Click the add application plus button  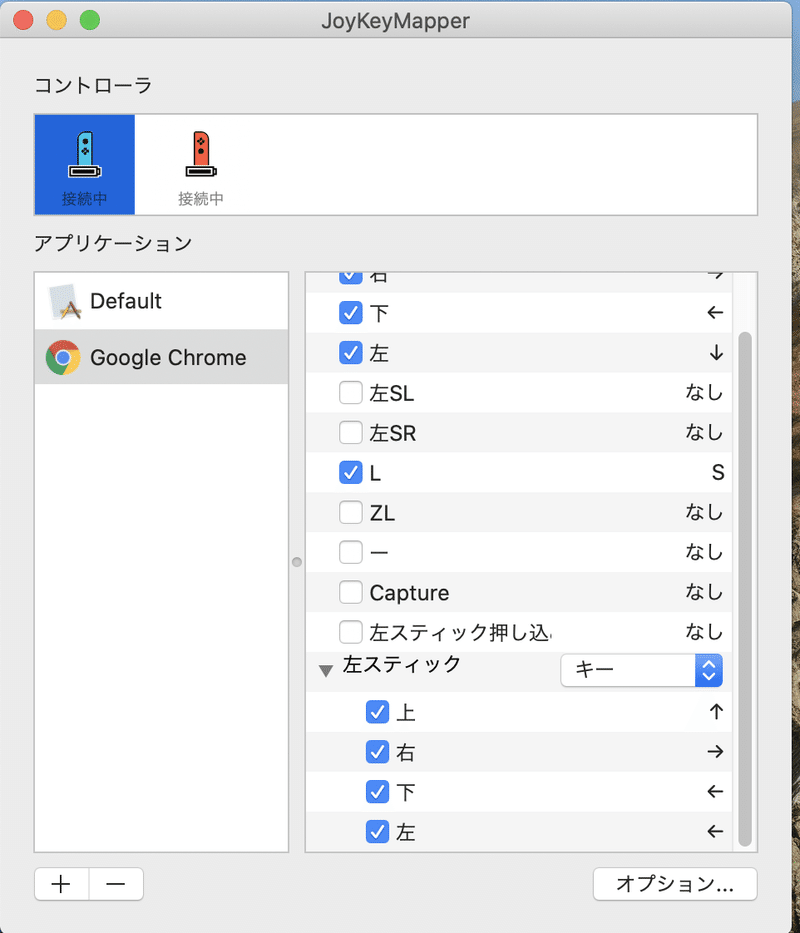point(61,884)
